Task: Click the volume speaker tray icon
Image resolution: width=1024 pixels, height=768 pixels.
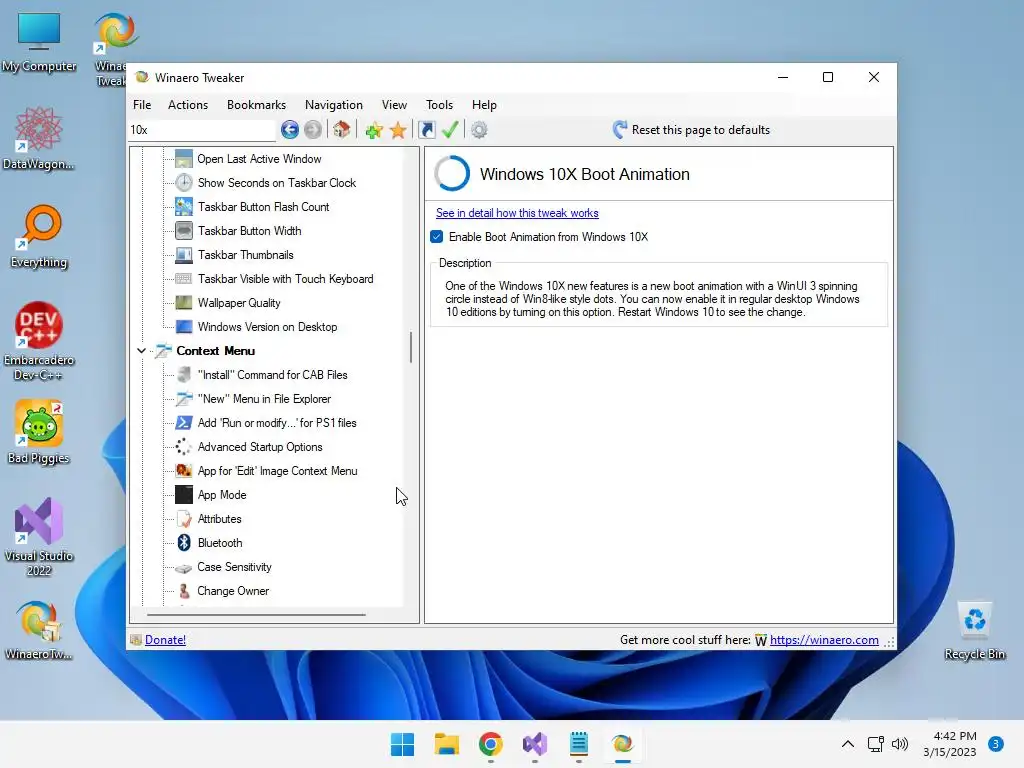Action: 900,744
